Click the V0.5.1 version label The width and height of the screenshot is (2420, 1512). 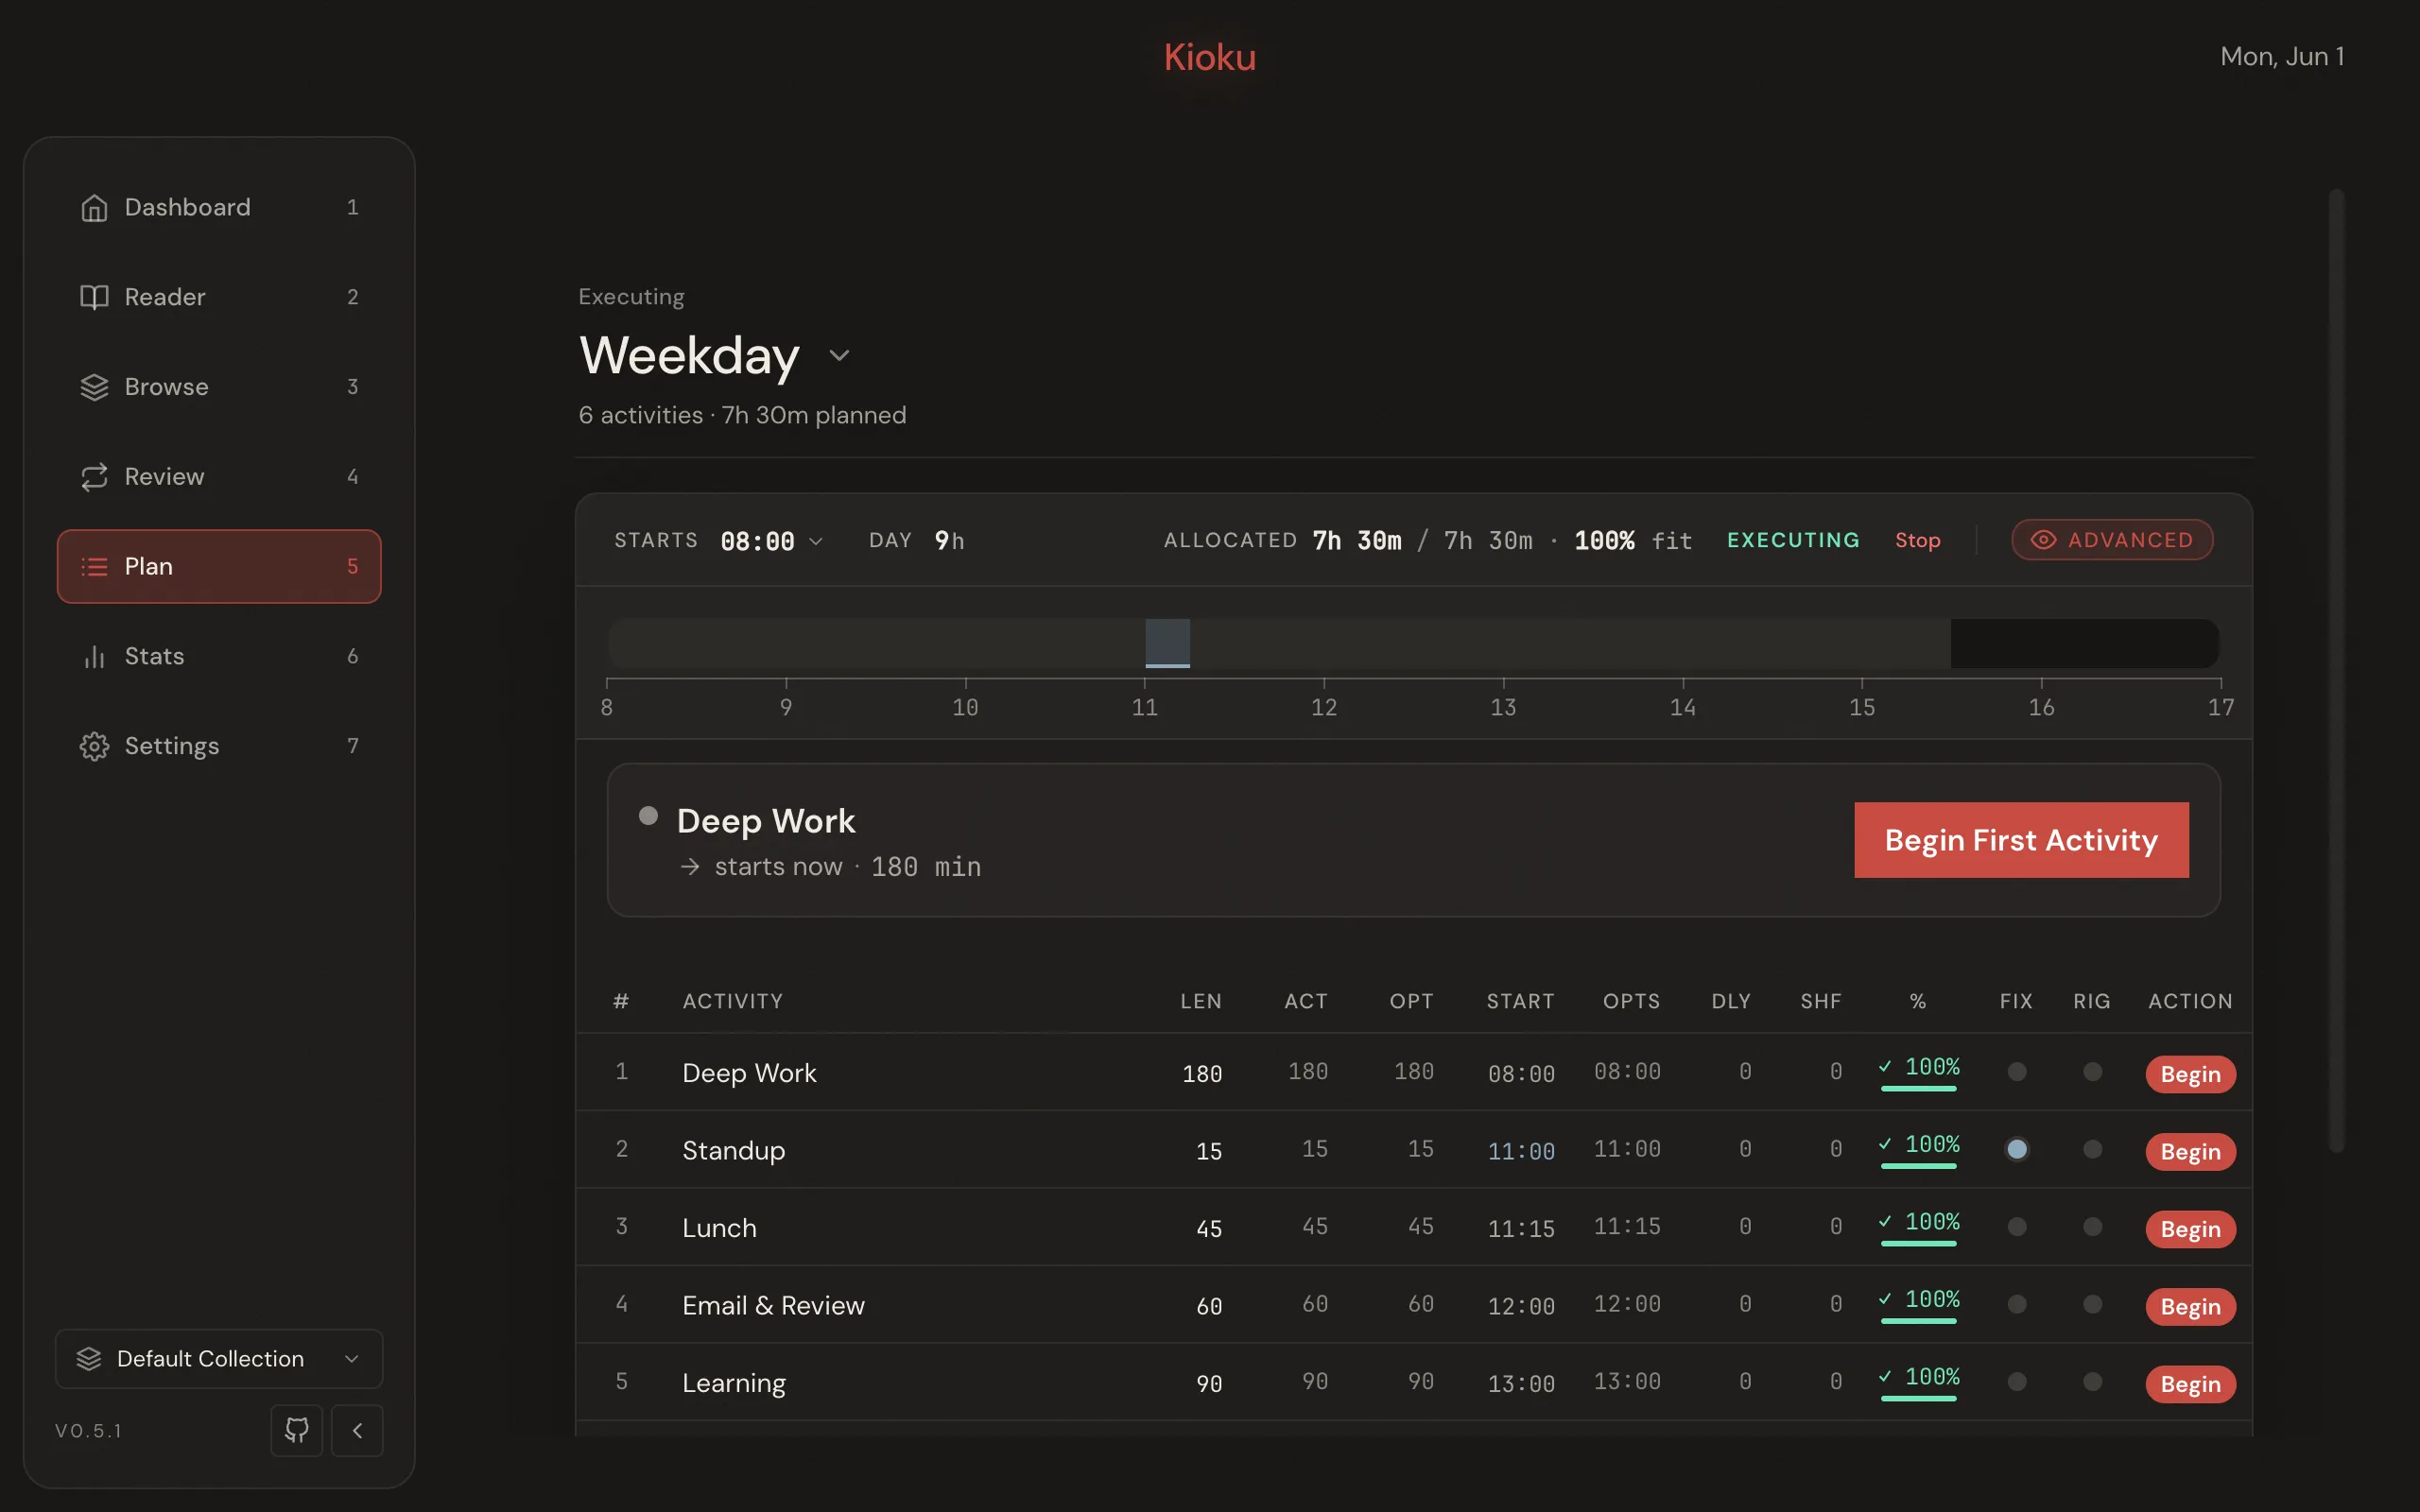point(89,1431)
